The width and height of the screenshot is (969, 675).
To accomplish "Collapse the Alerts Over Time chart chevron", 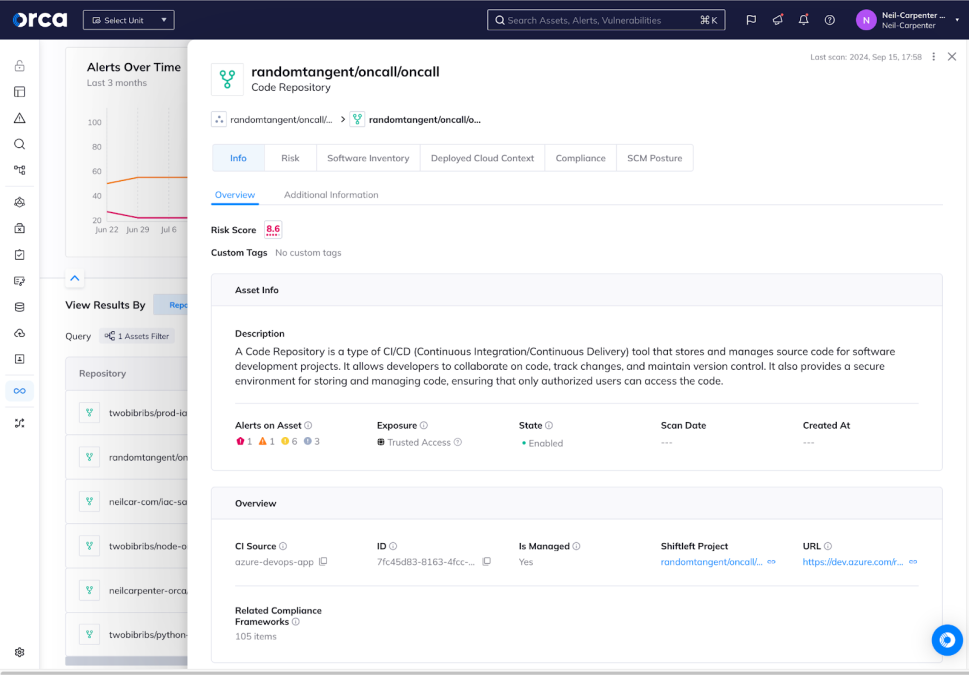I will [x=75, y=278].
